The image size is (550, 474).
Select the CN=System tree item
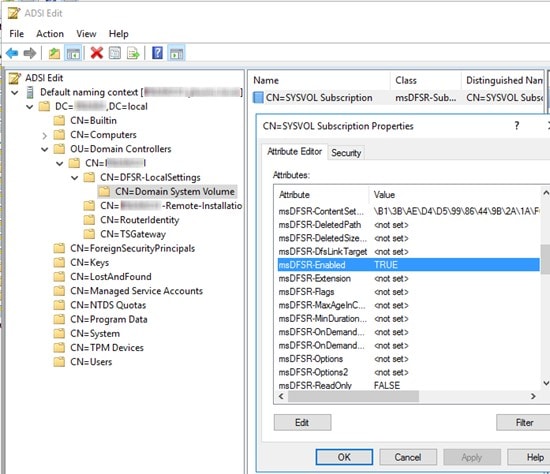pyautogui.click(x=95, y=334)
